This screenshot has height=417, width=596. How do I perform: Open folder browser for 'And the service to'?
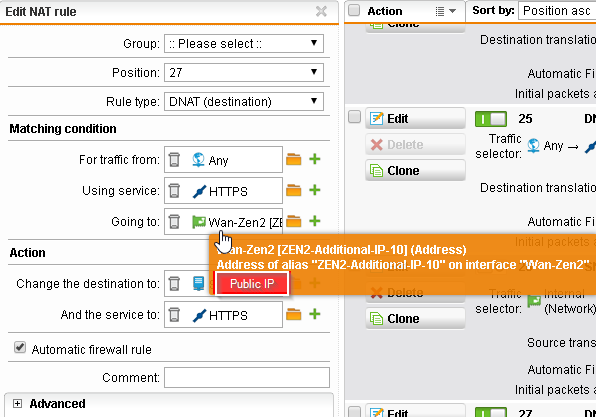coord(293,314)
